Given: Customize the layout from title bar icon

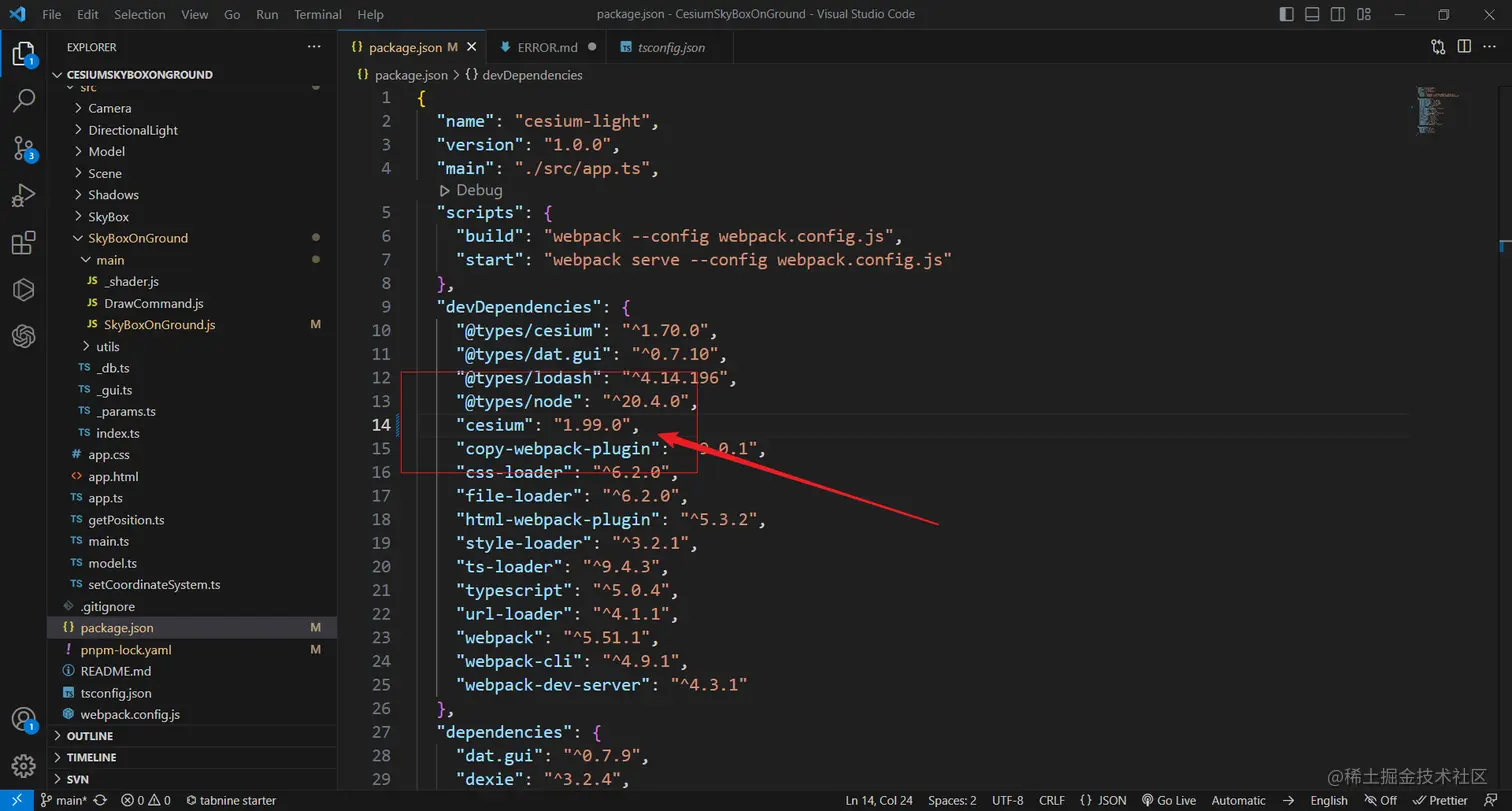Looking at the screenshot, I should (x=1364, y=14).
